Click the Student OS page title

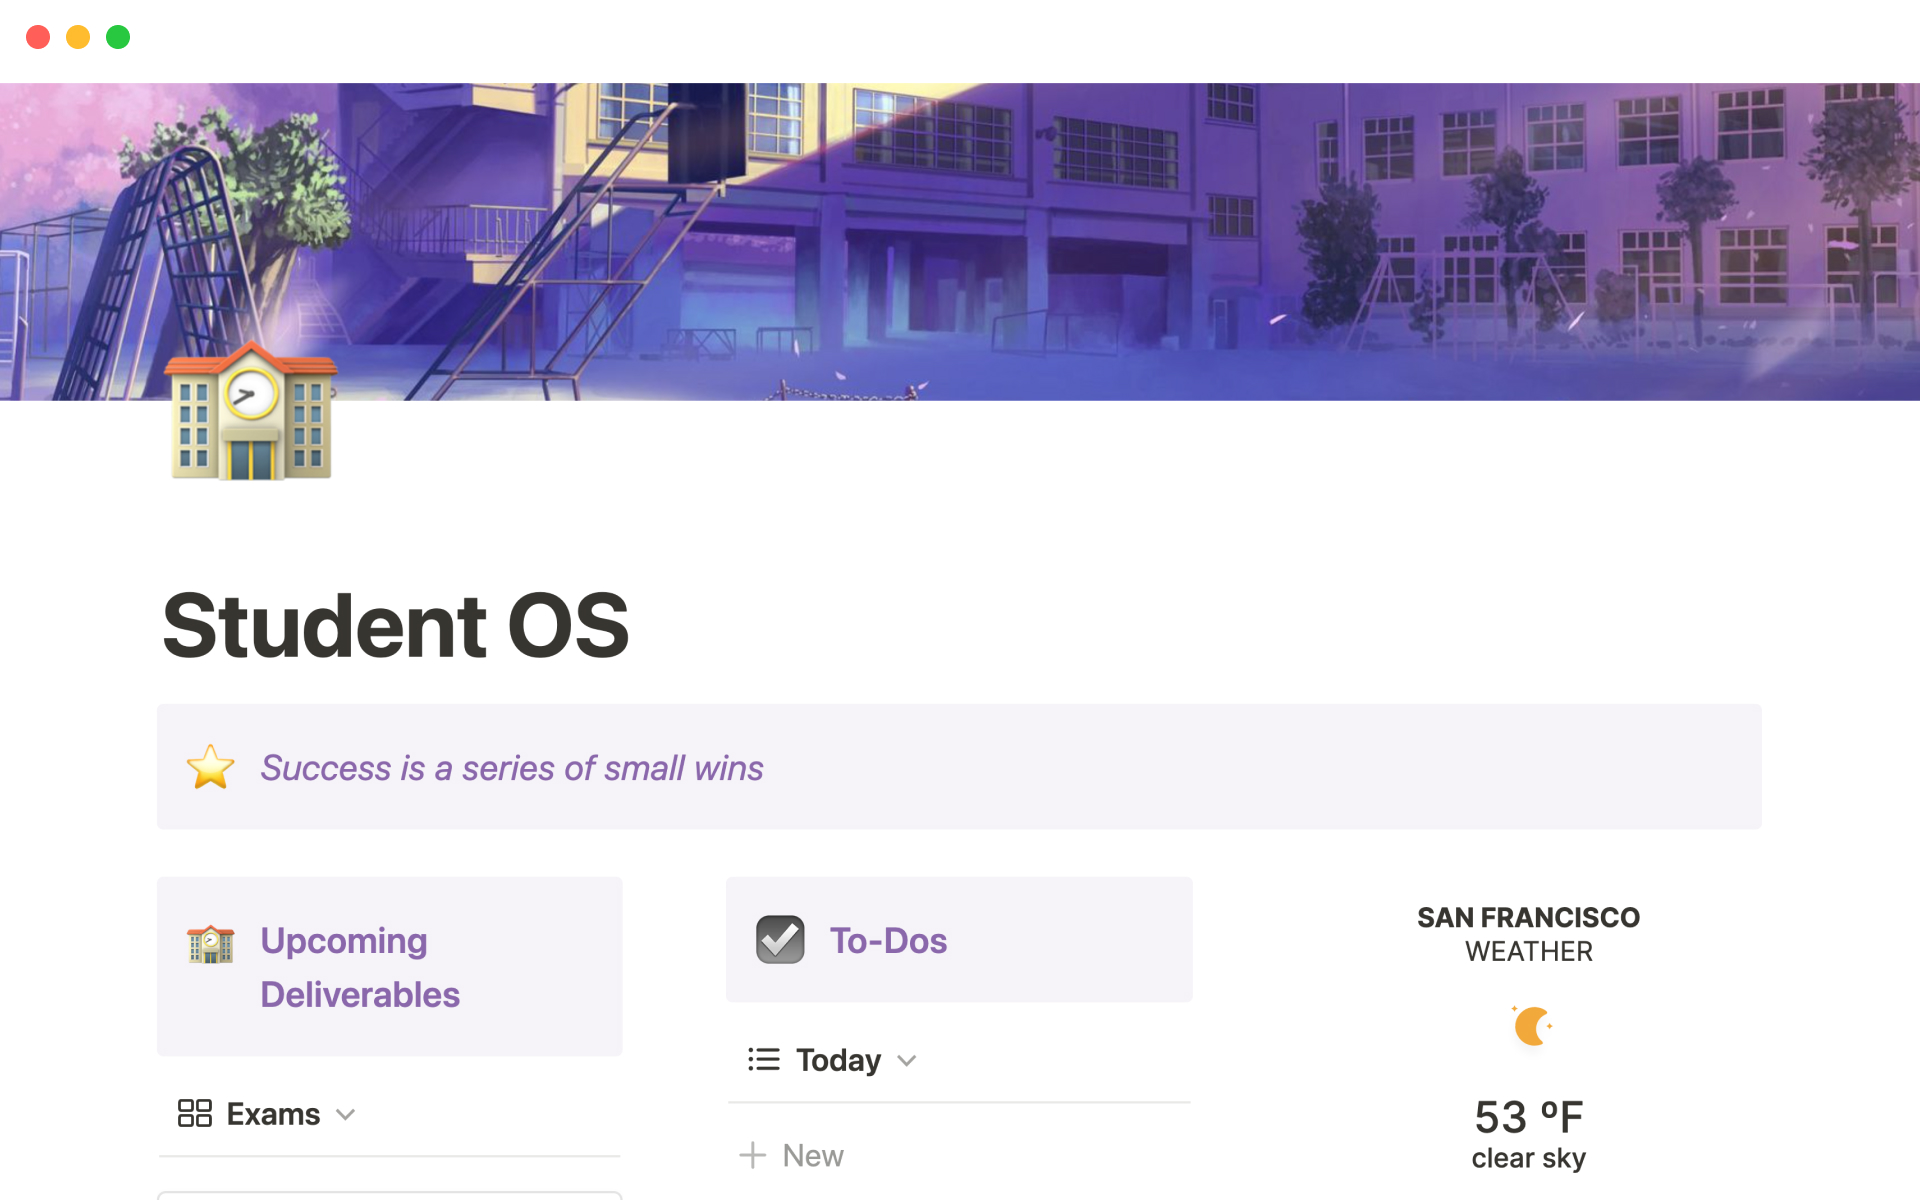point(396,626)
